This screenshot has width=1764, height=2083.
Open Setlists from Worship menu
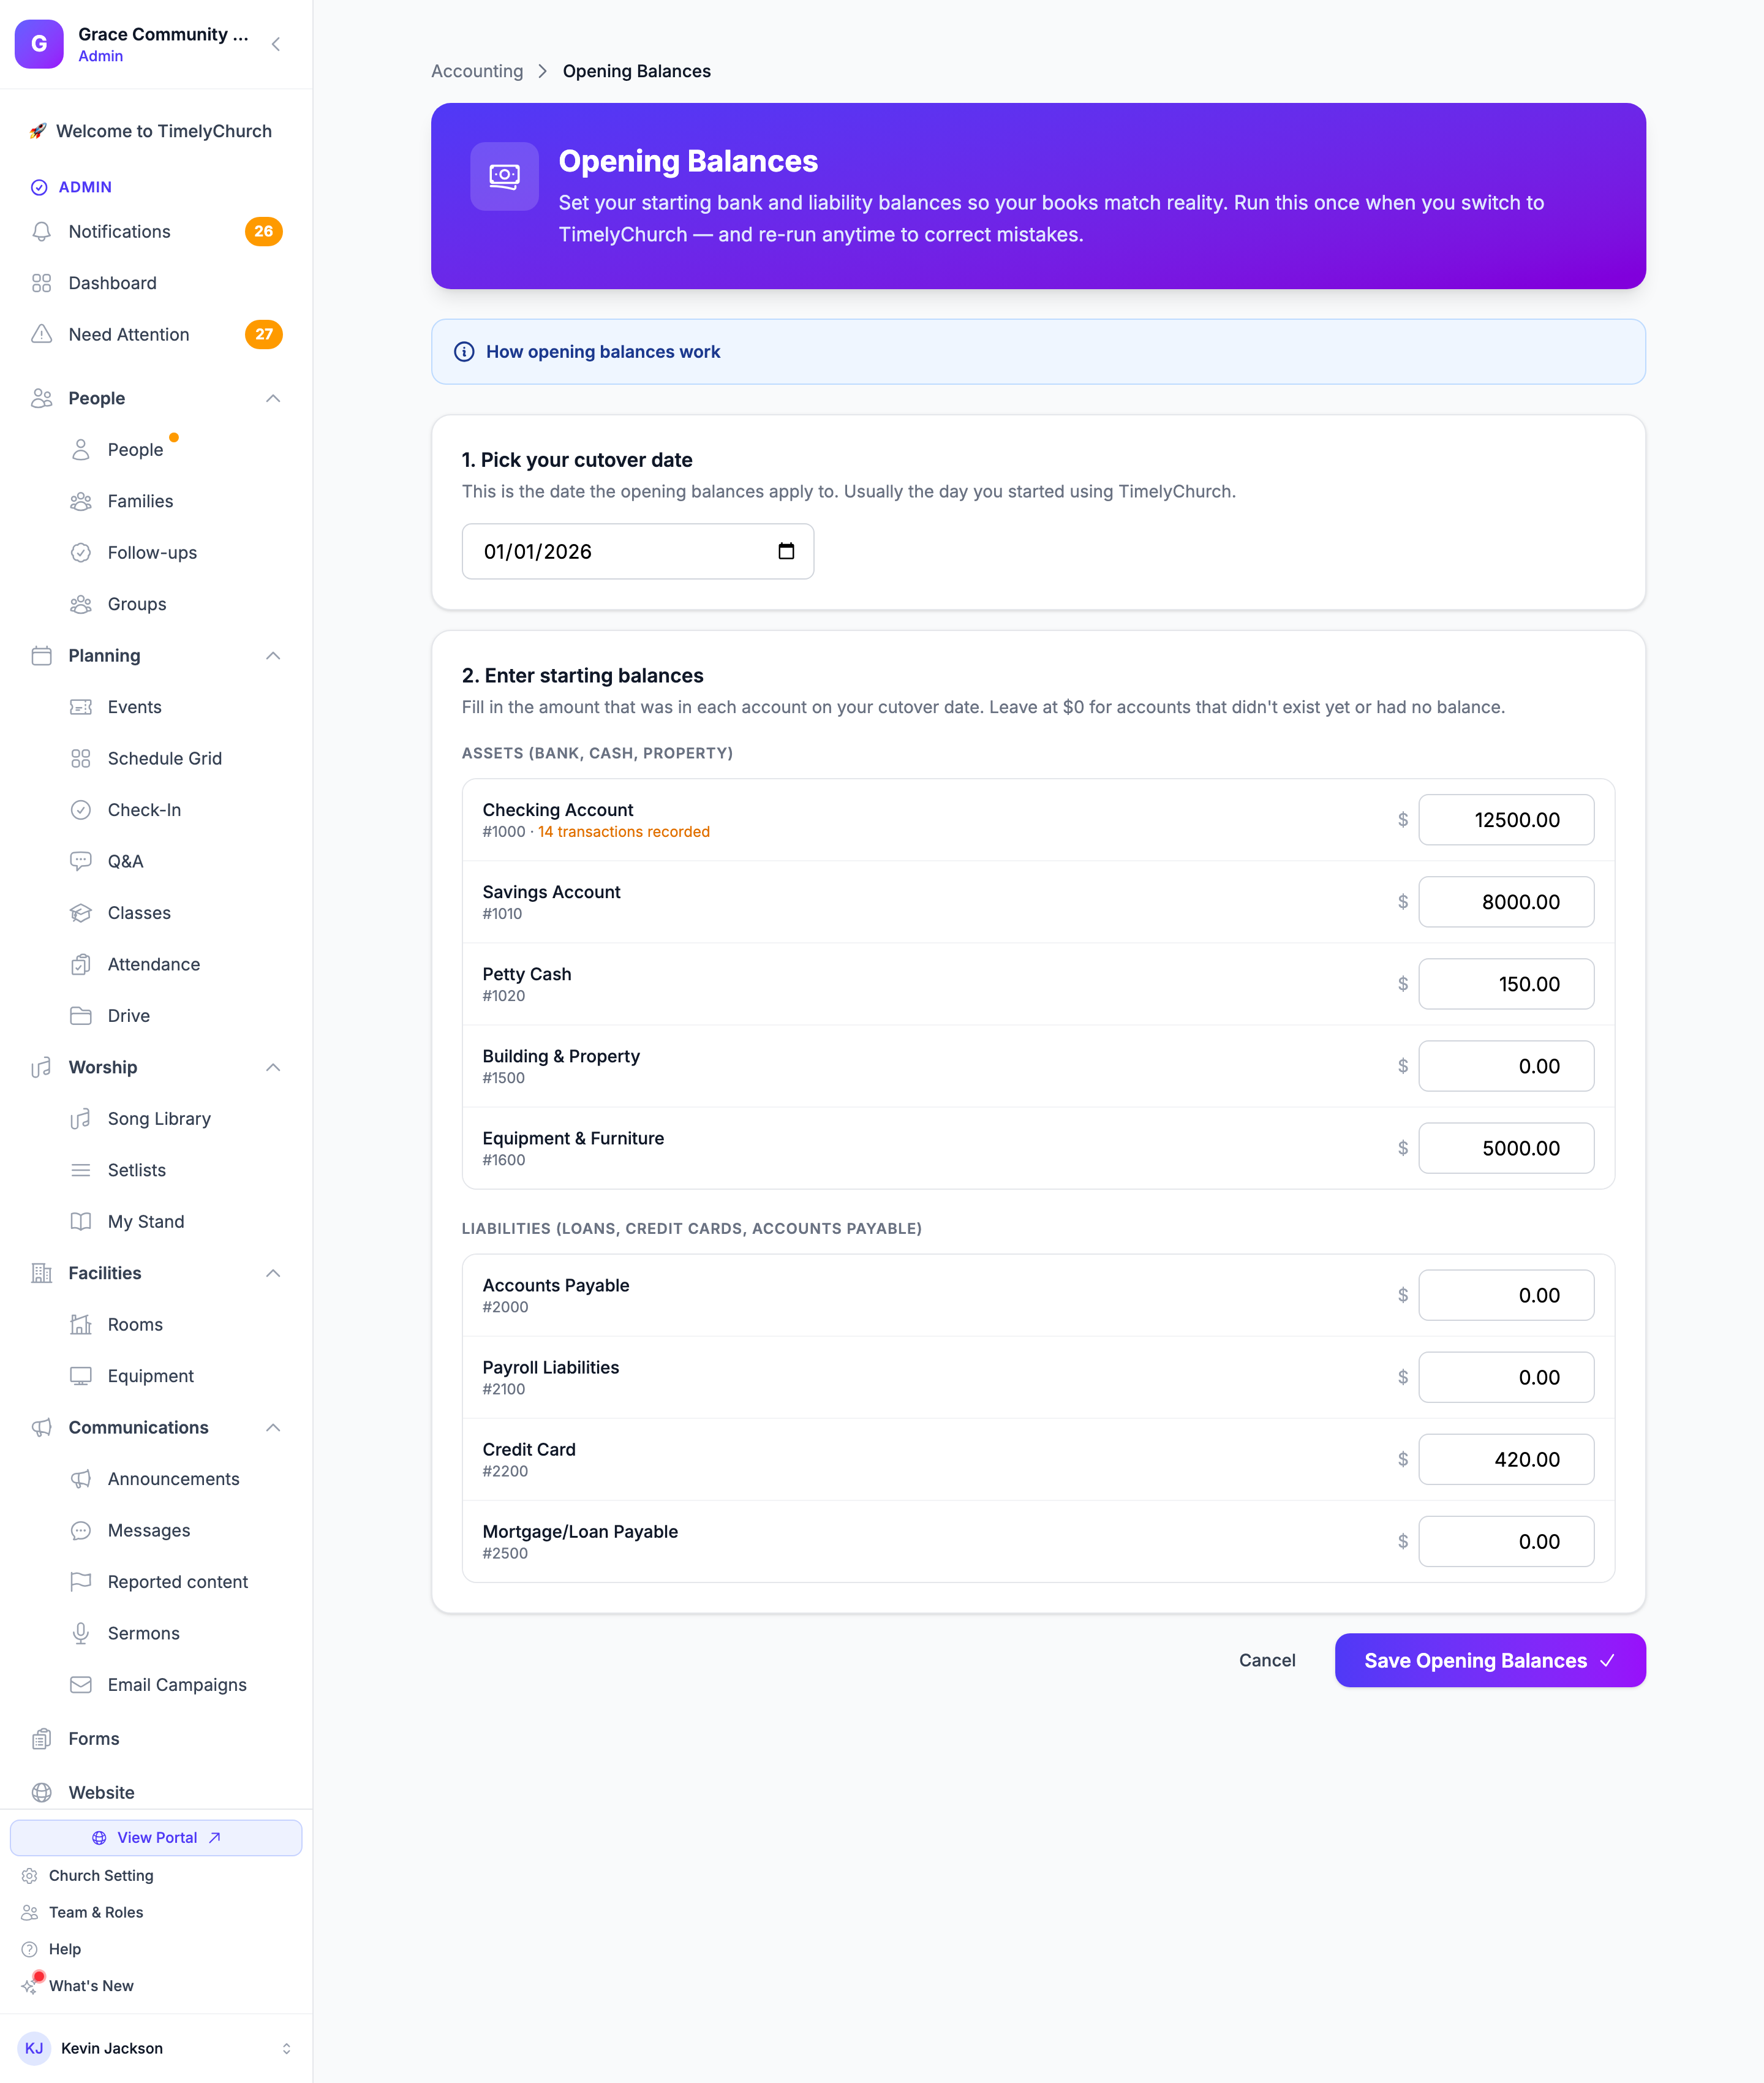point(137,1170)
